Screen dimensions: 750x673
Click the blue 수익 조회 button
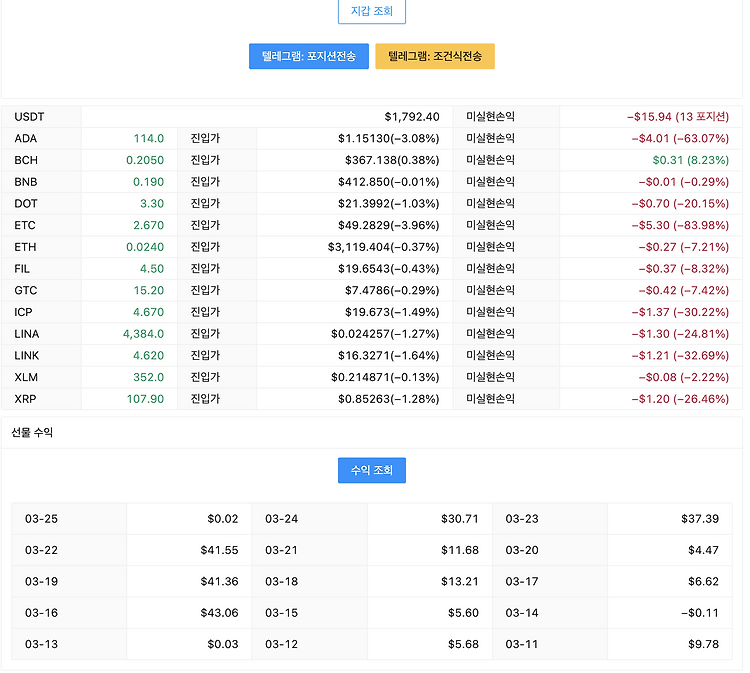pos(372,470)
